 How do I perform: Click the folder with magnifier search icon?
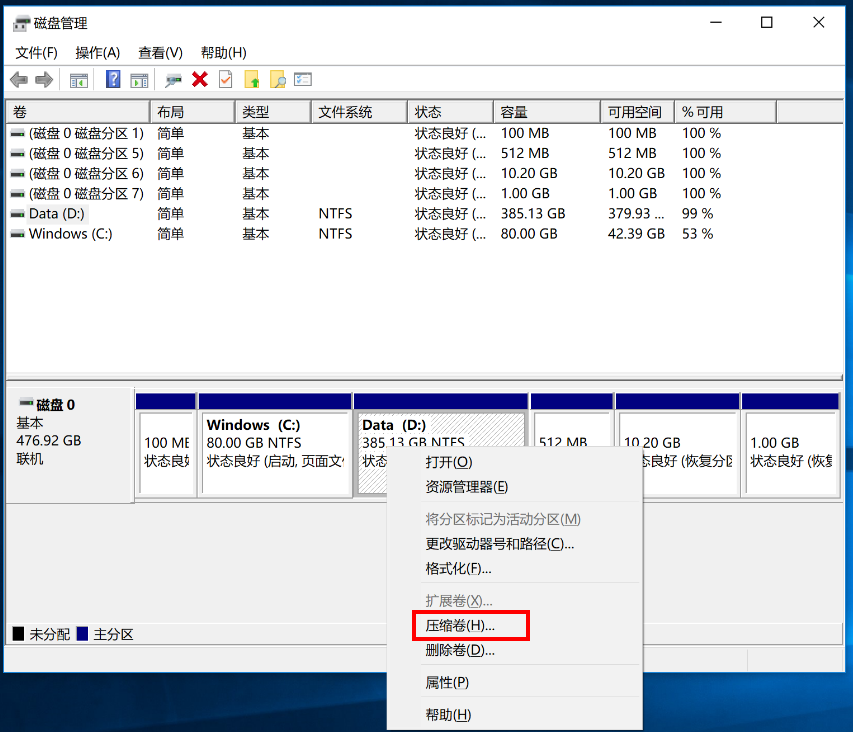click(278, 80)
